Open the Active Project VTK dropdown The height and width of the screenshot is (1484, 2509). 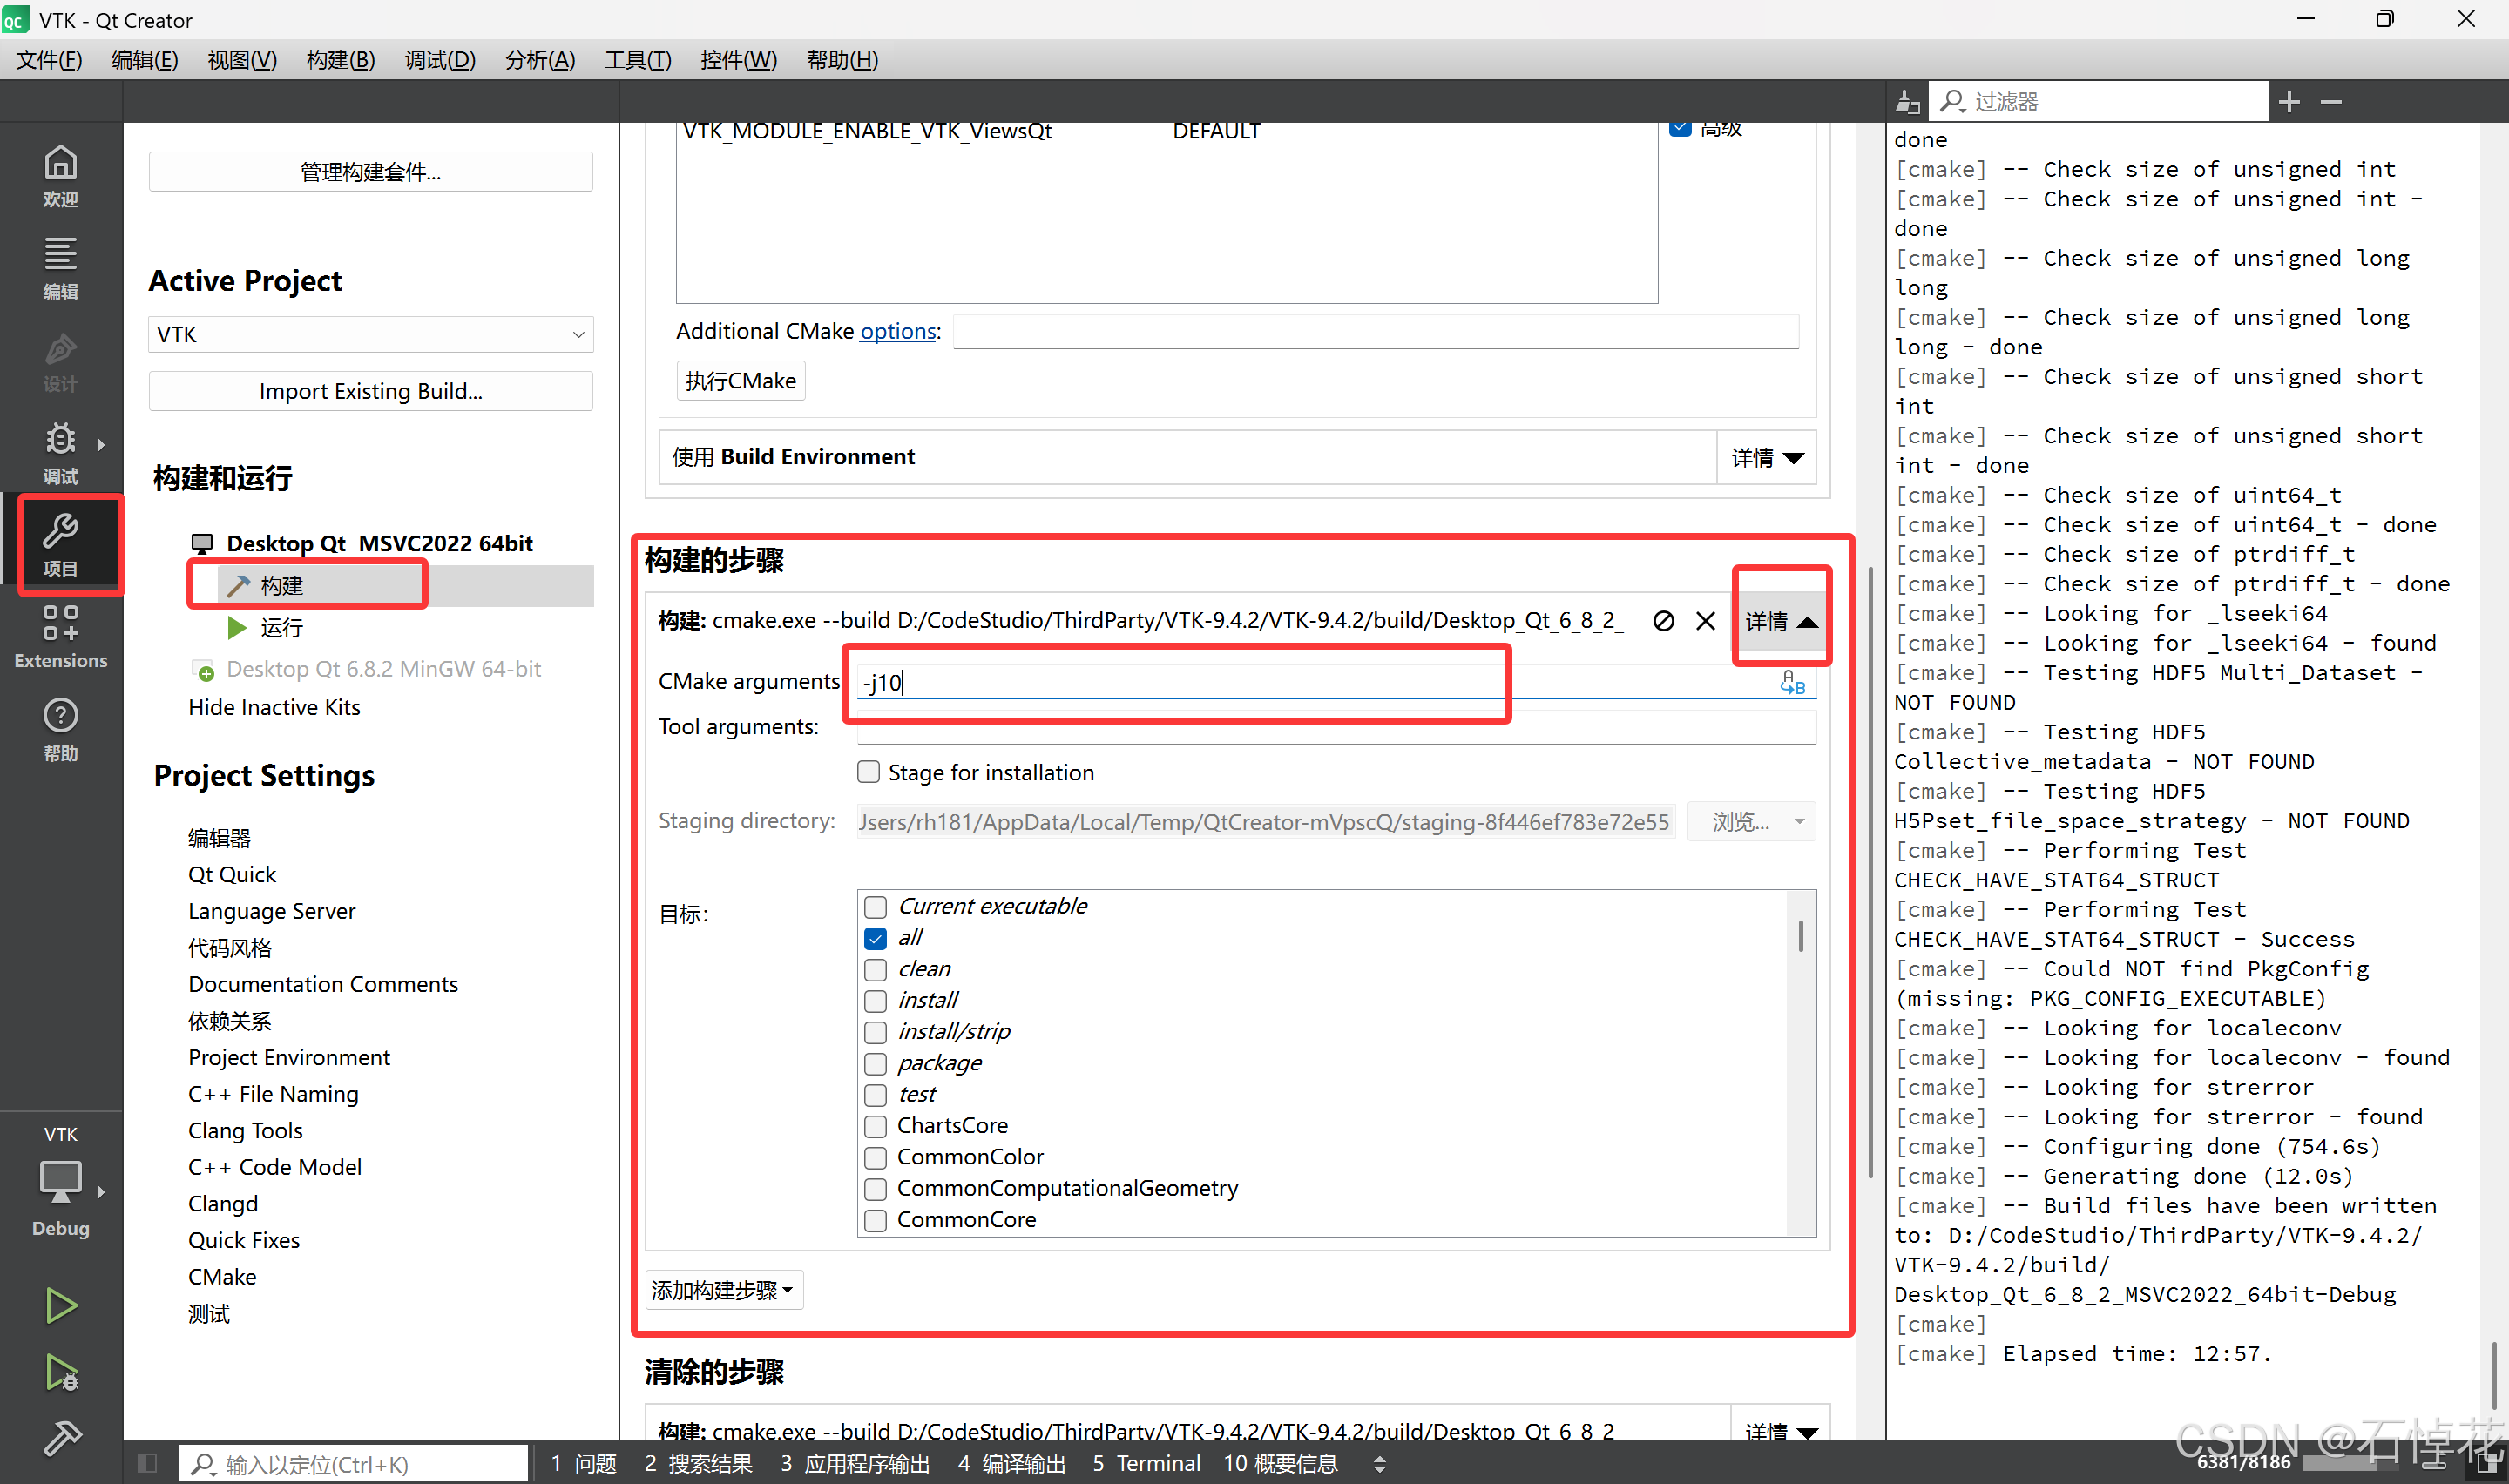[370, 334]
